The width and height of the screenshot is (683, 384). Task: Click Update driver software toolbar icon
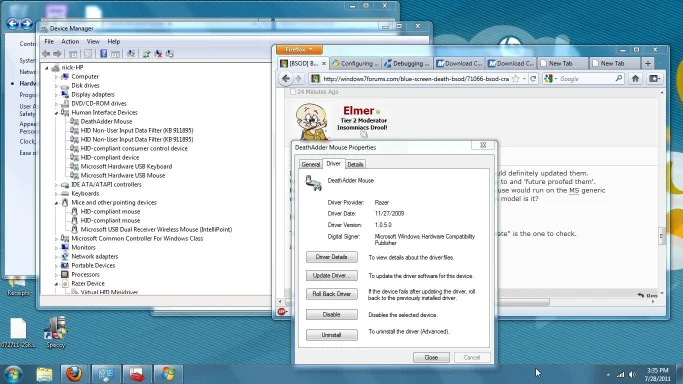(x=146, y=54)
